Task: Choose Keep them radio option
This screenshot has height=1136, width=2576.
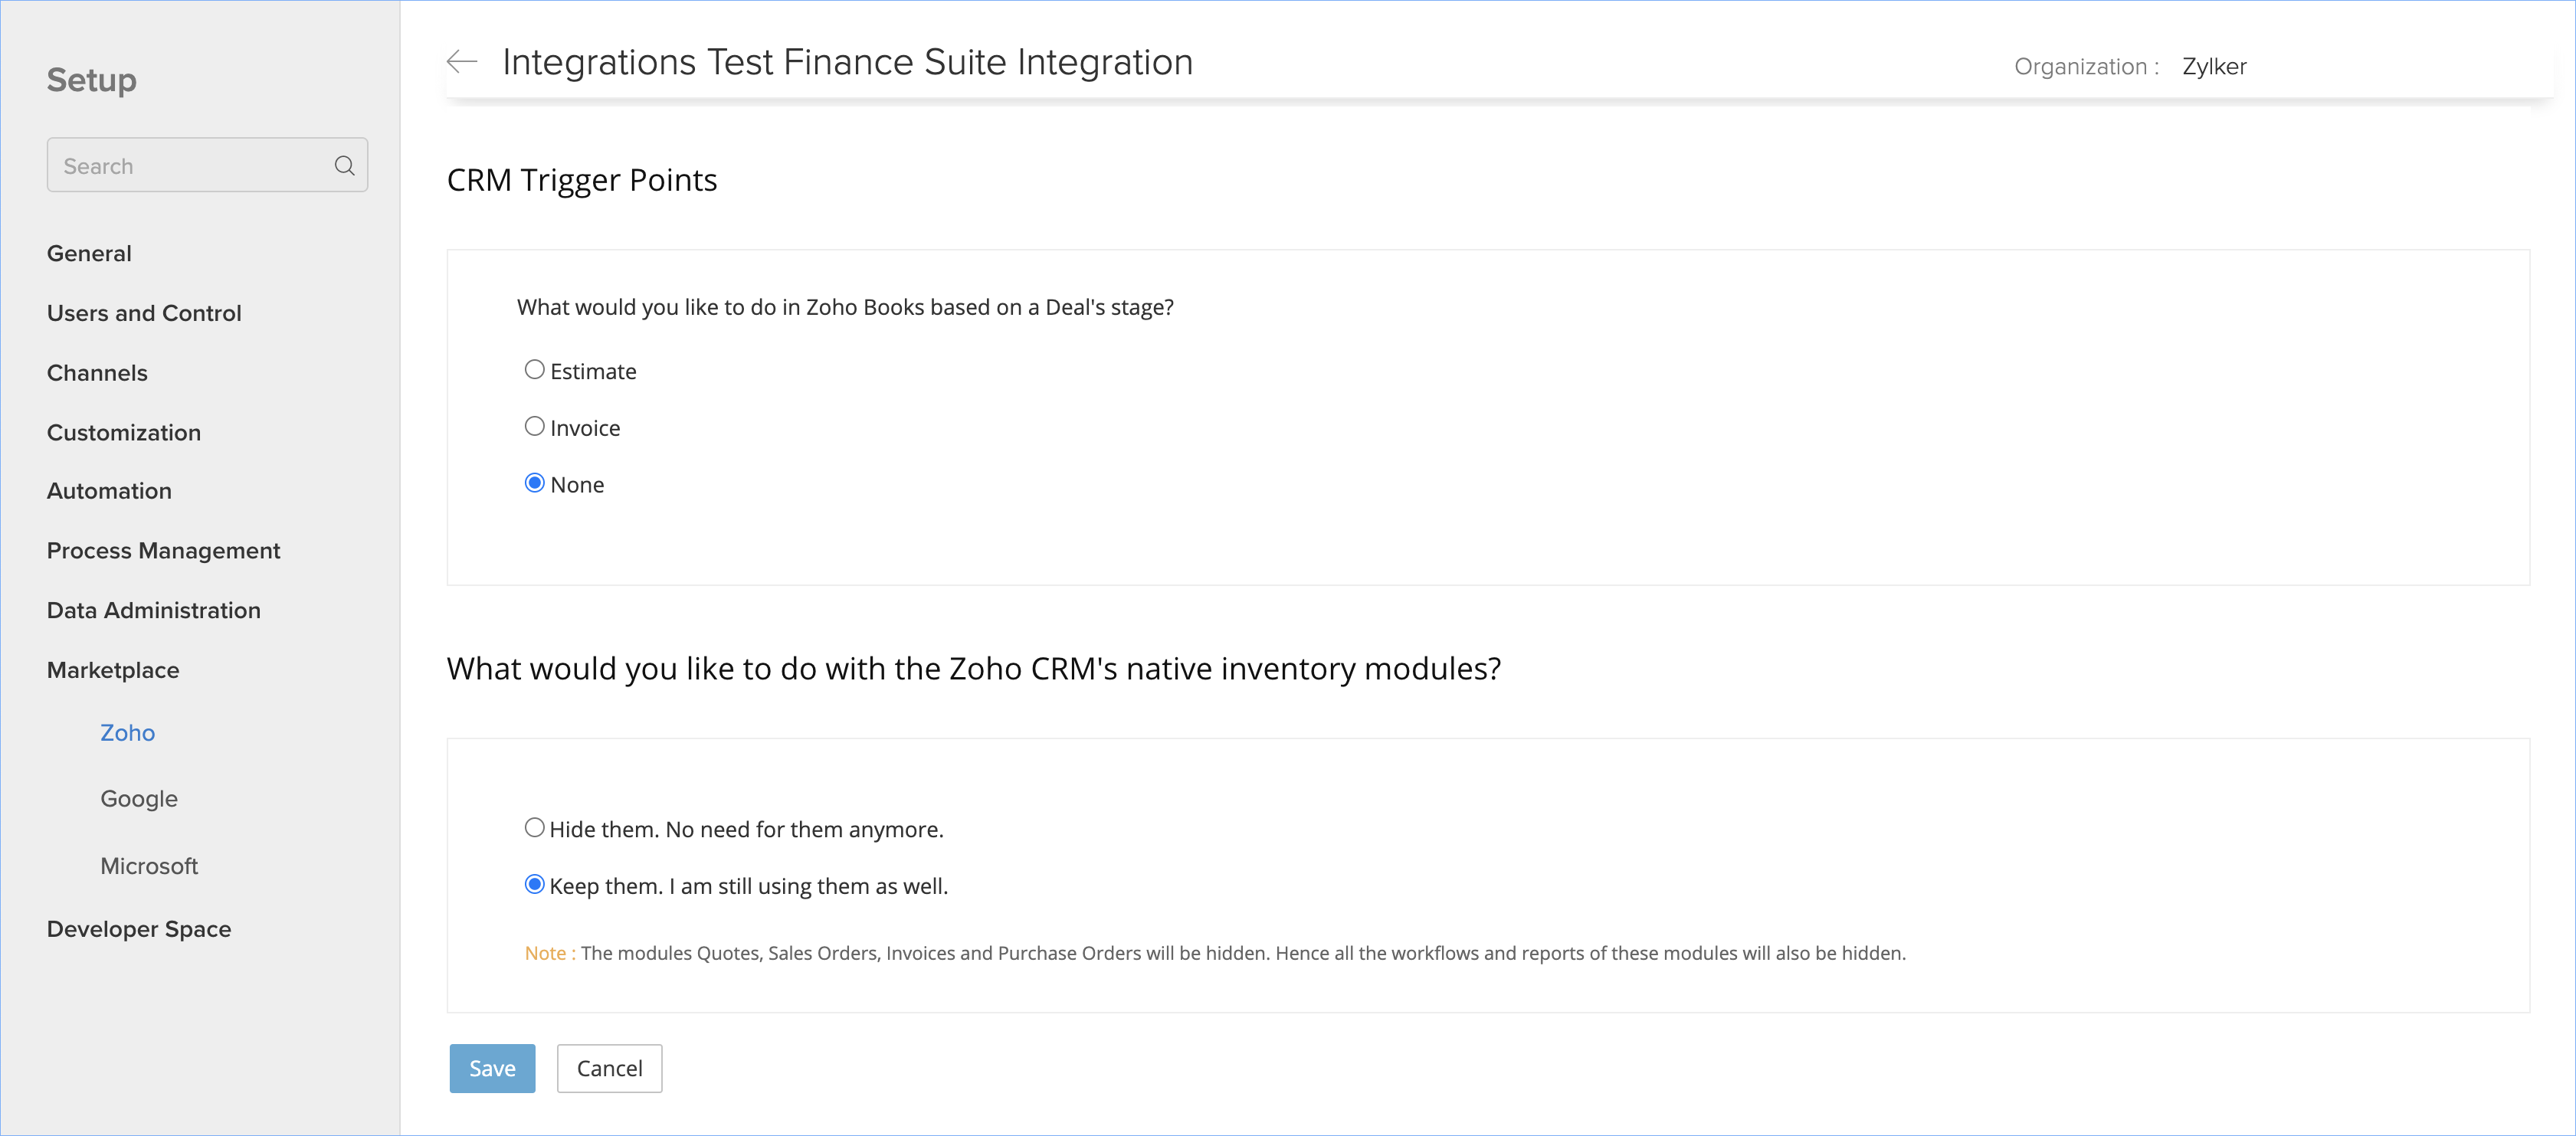Action: click(535, 885)
